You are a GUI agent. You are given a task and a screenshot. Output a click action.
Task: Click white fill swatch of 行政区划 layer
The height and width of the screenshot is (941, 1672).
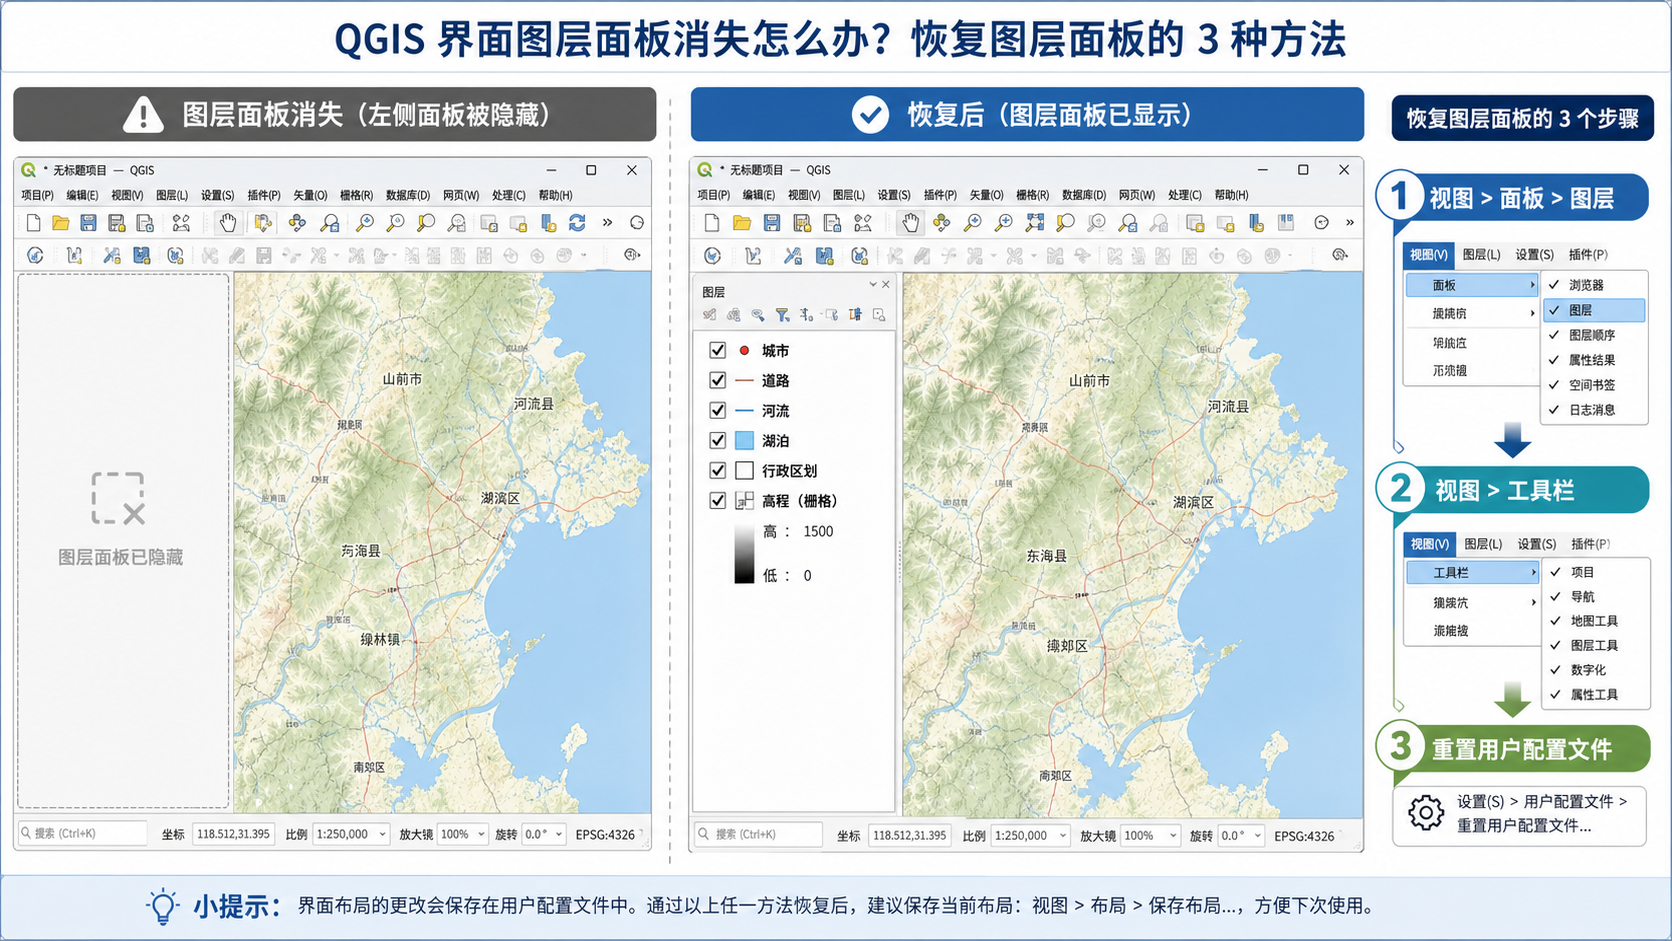point(744,470)
